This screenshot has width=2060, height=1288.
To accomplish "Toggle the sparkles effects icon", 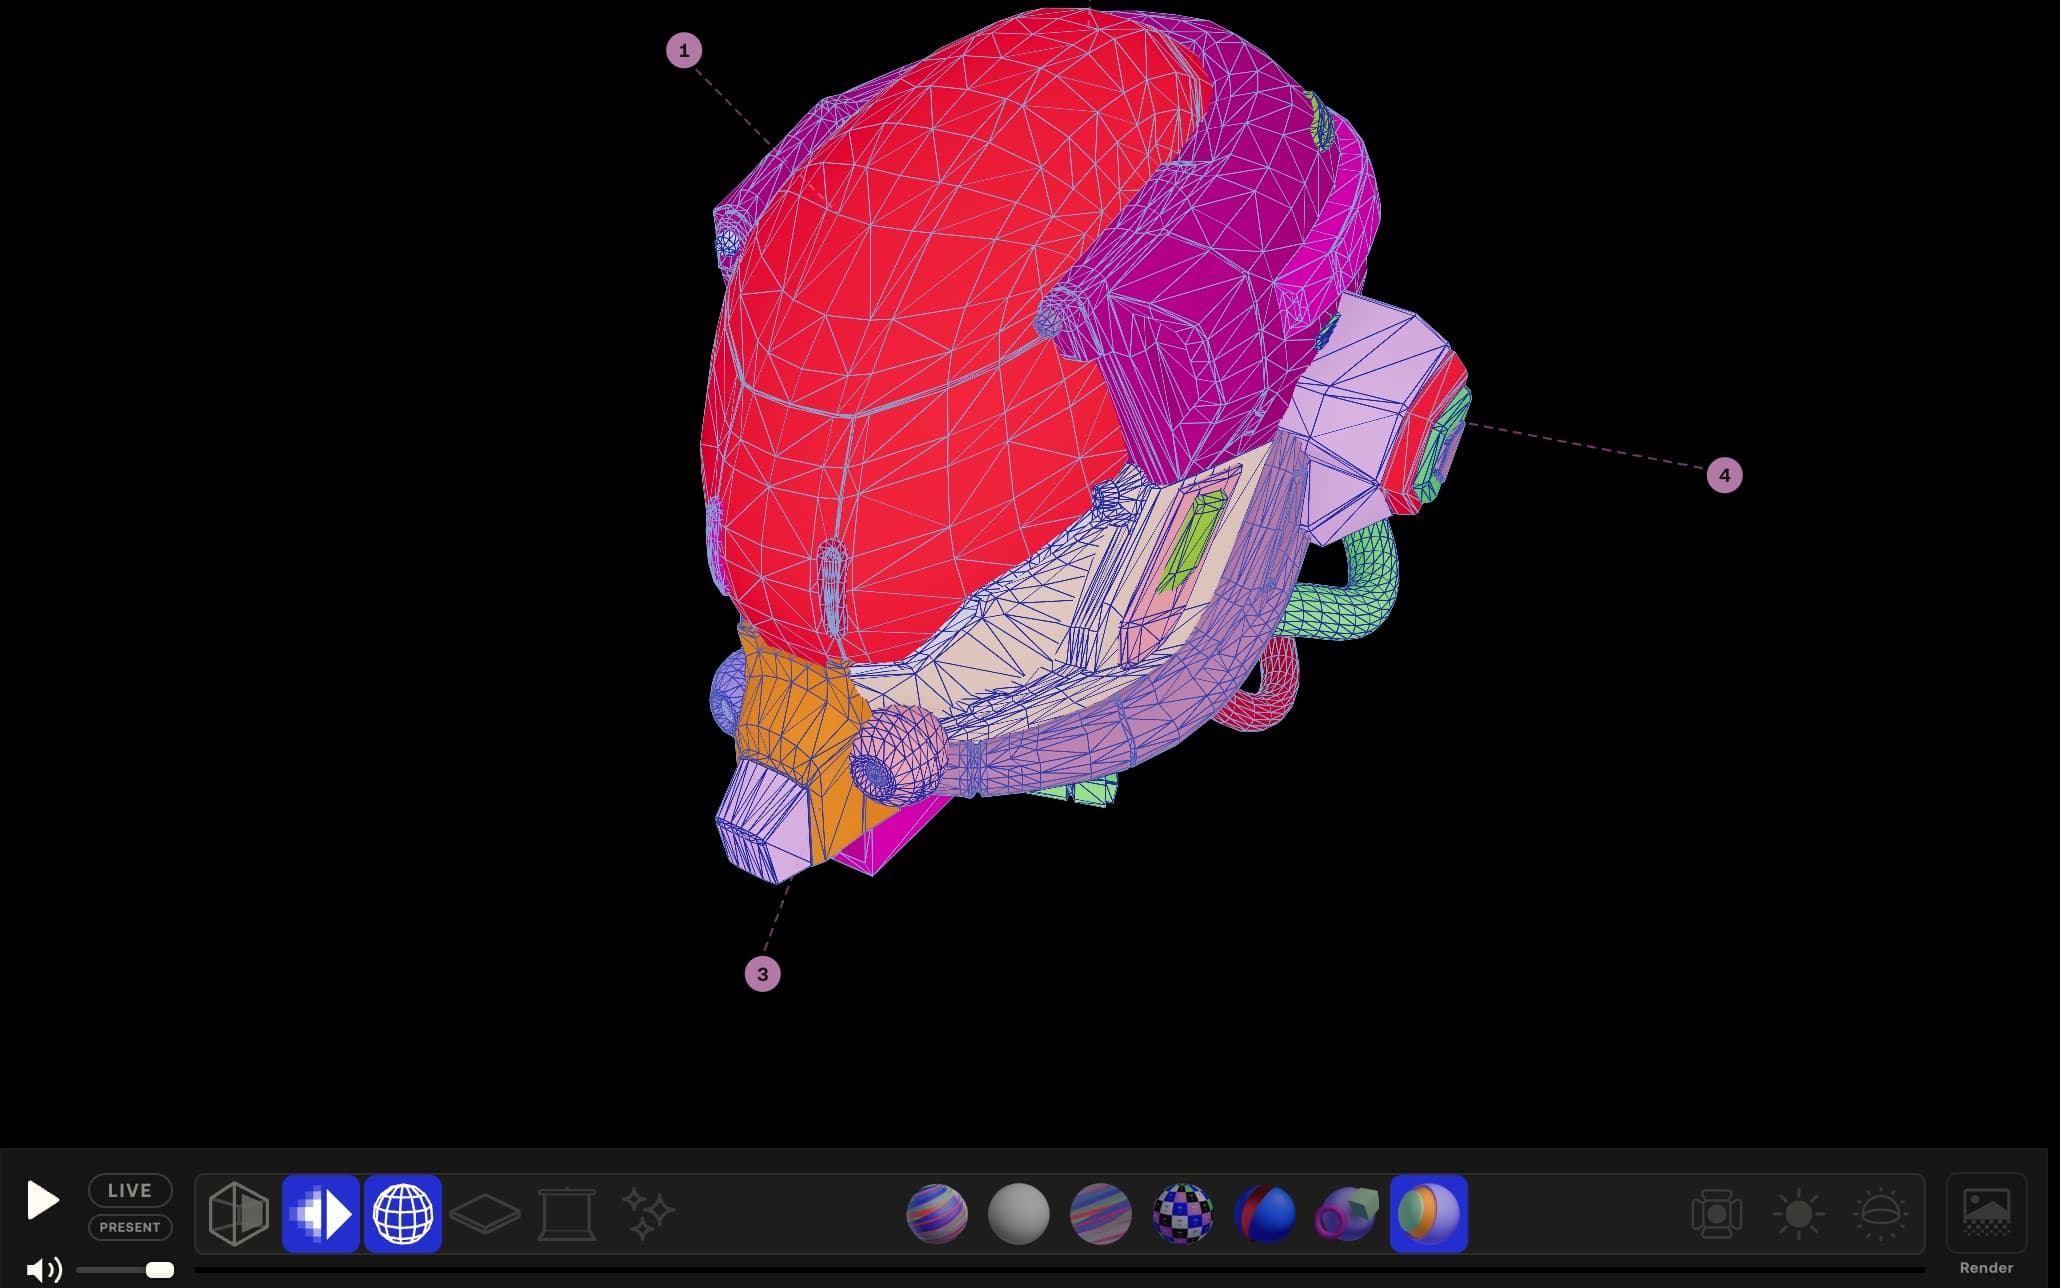I will coord(648,1214).
